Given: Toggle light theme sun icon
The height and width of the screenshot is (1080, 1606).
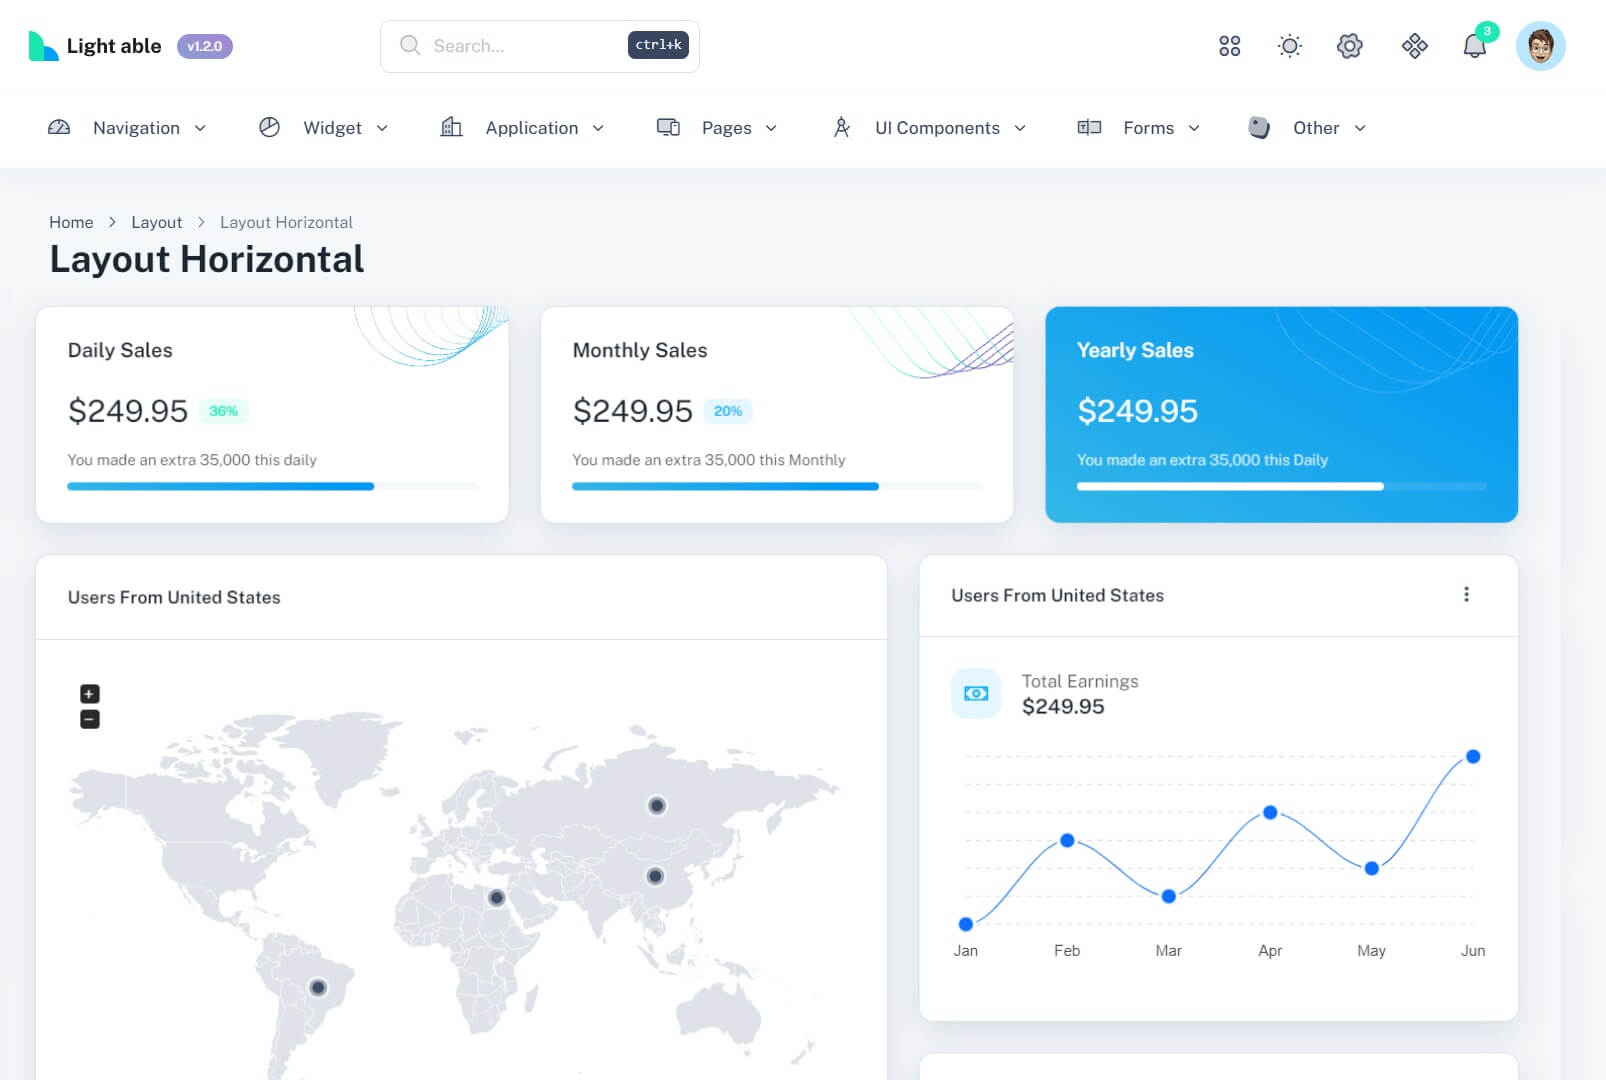Looking at the screenshot, I should tap(1289, 46).
